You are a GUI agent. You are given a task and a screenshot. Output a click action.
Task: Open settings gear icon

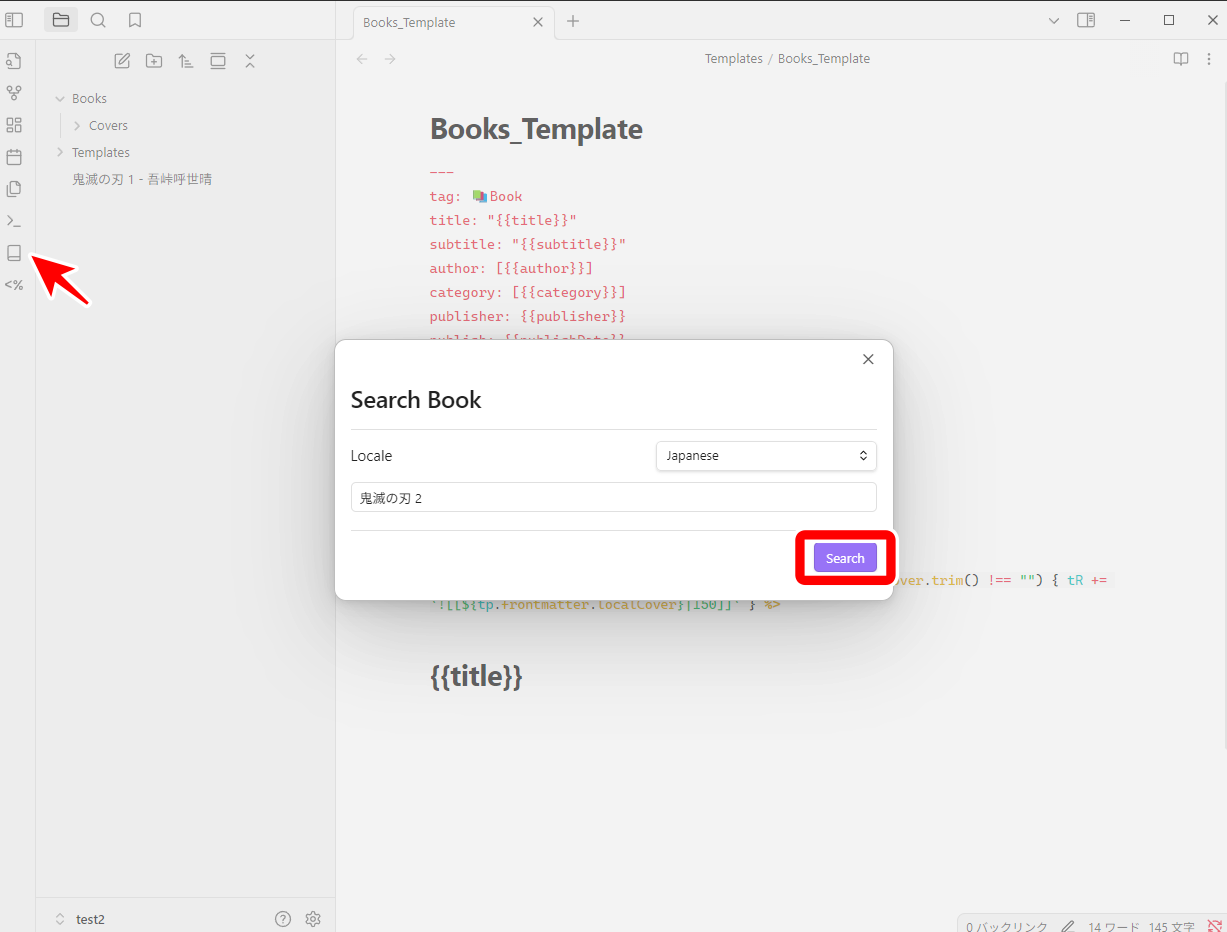(x=313, y=919)
